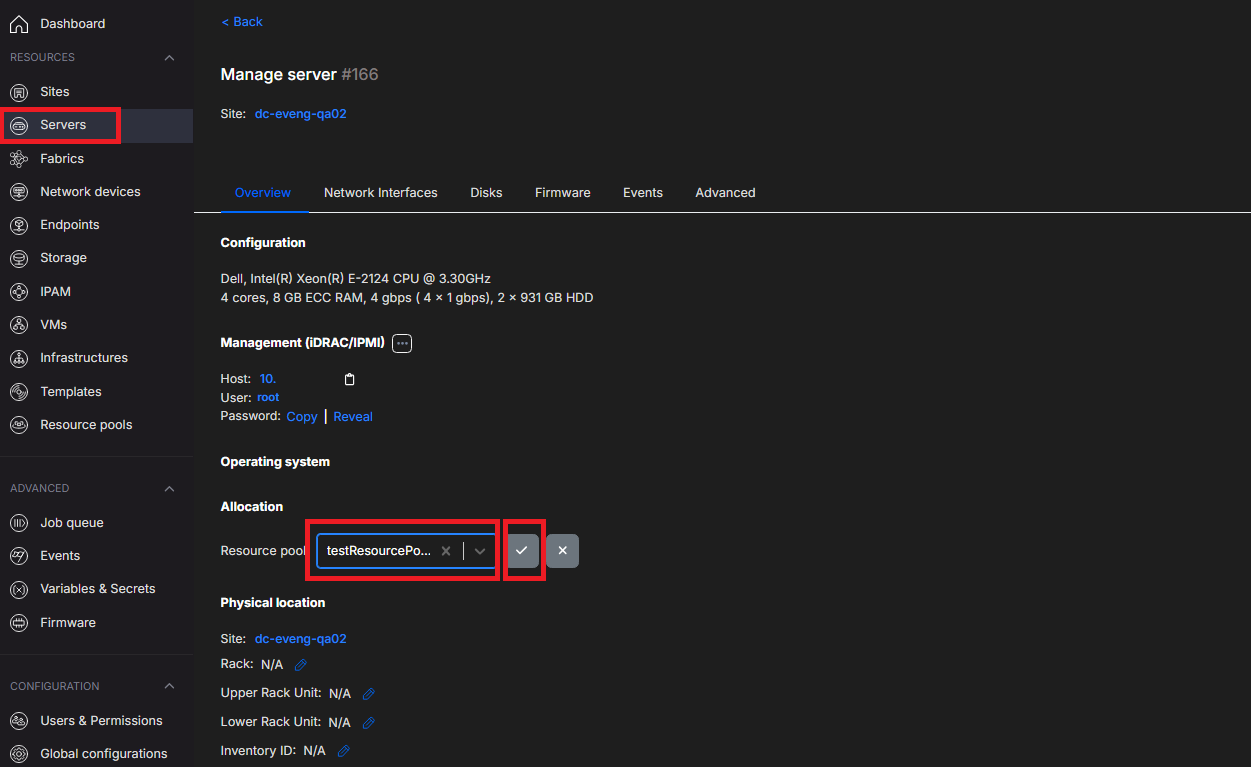
Task: Copy management host address with clipboard icon
Action: pyautogui.click(x=349, y=379)
